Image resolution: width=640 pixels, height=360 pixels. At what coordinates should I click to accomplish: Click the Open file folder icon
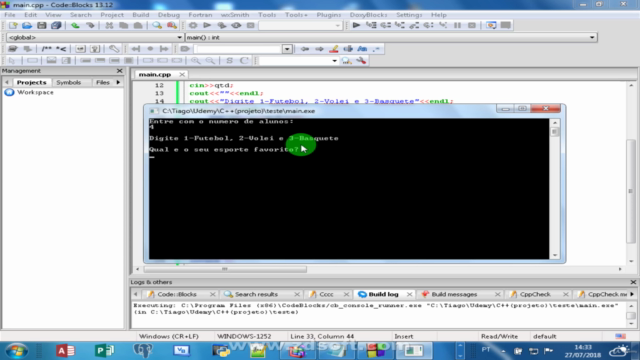(x=27, y=25)
